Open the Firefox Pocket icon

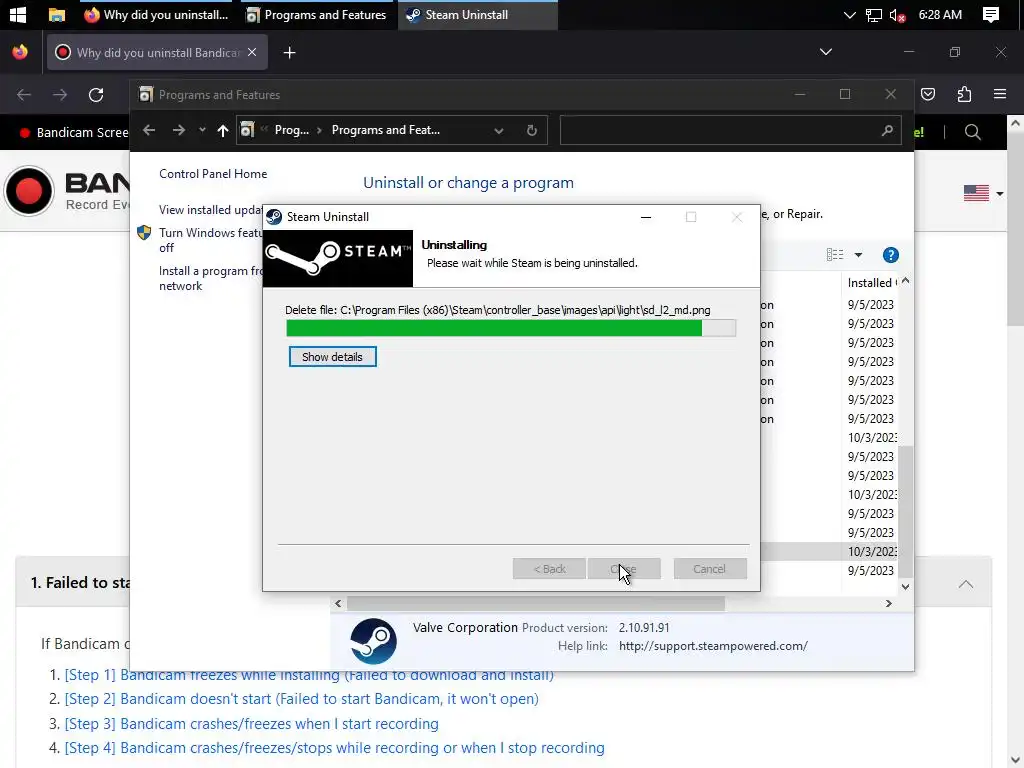(x=928, y=95)
